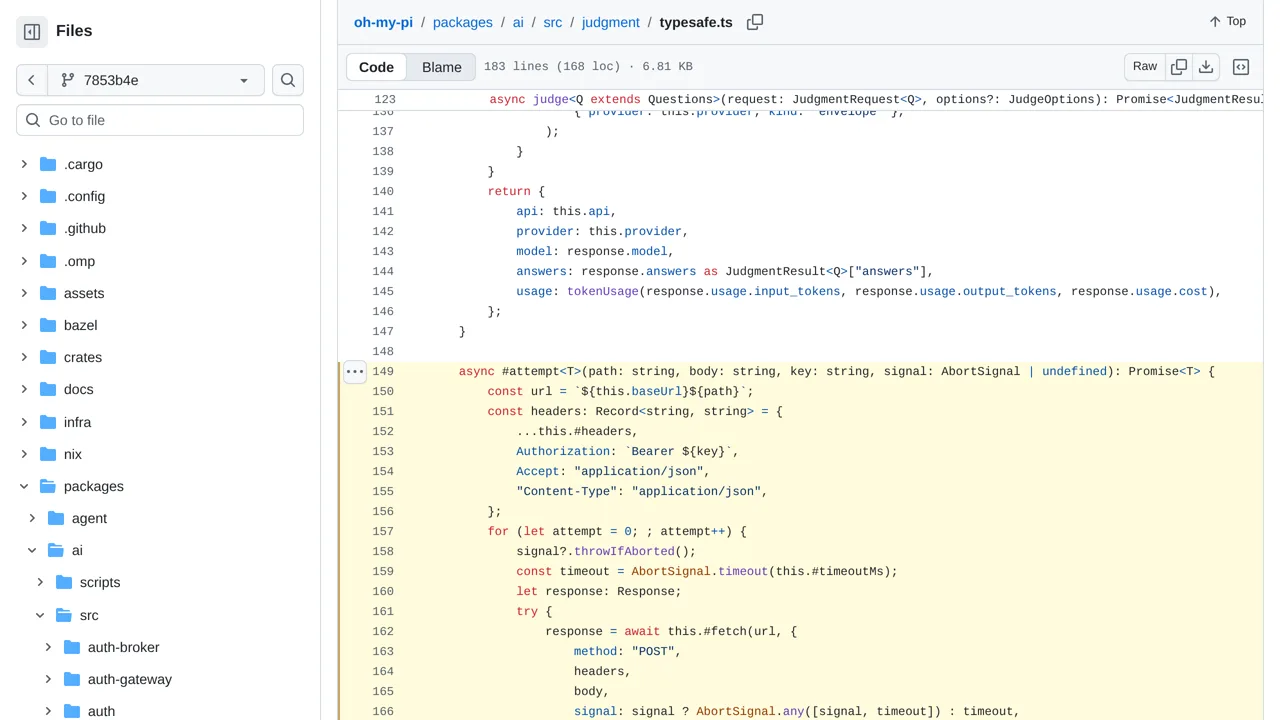
Task: Open Raw file view
Action: click(1145, 67)
